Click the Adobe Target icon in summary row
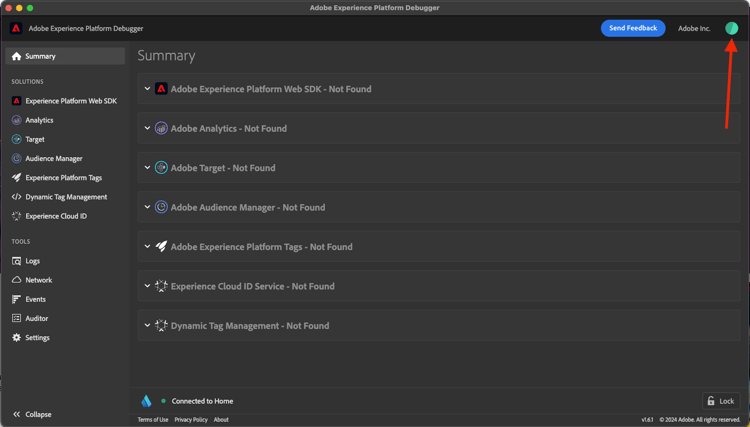This screenshot has width=750, height=427. click(161, 168)
